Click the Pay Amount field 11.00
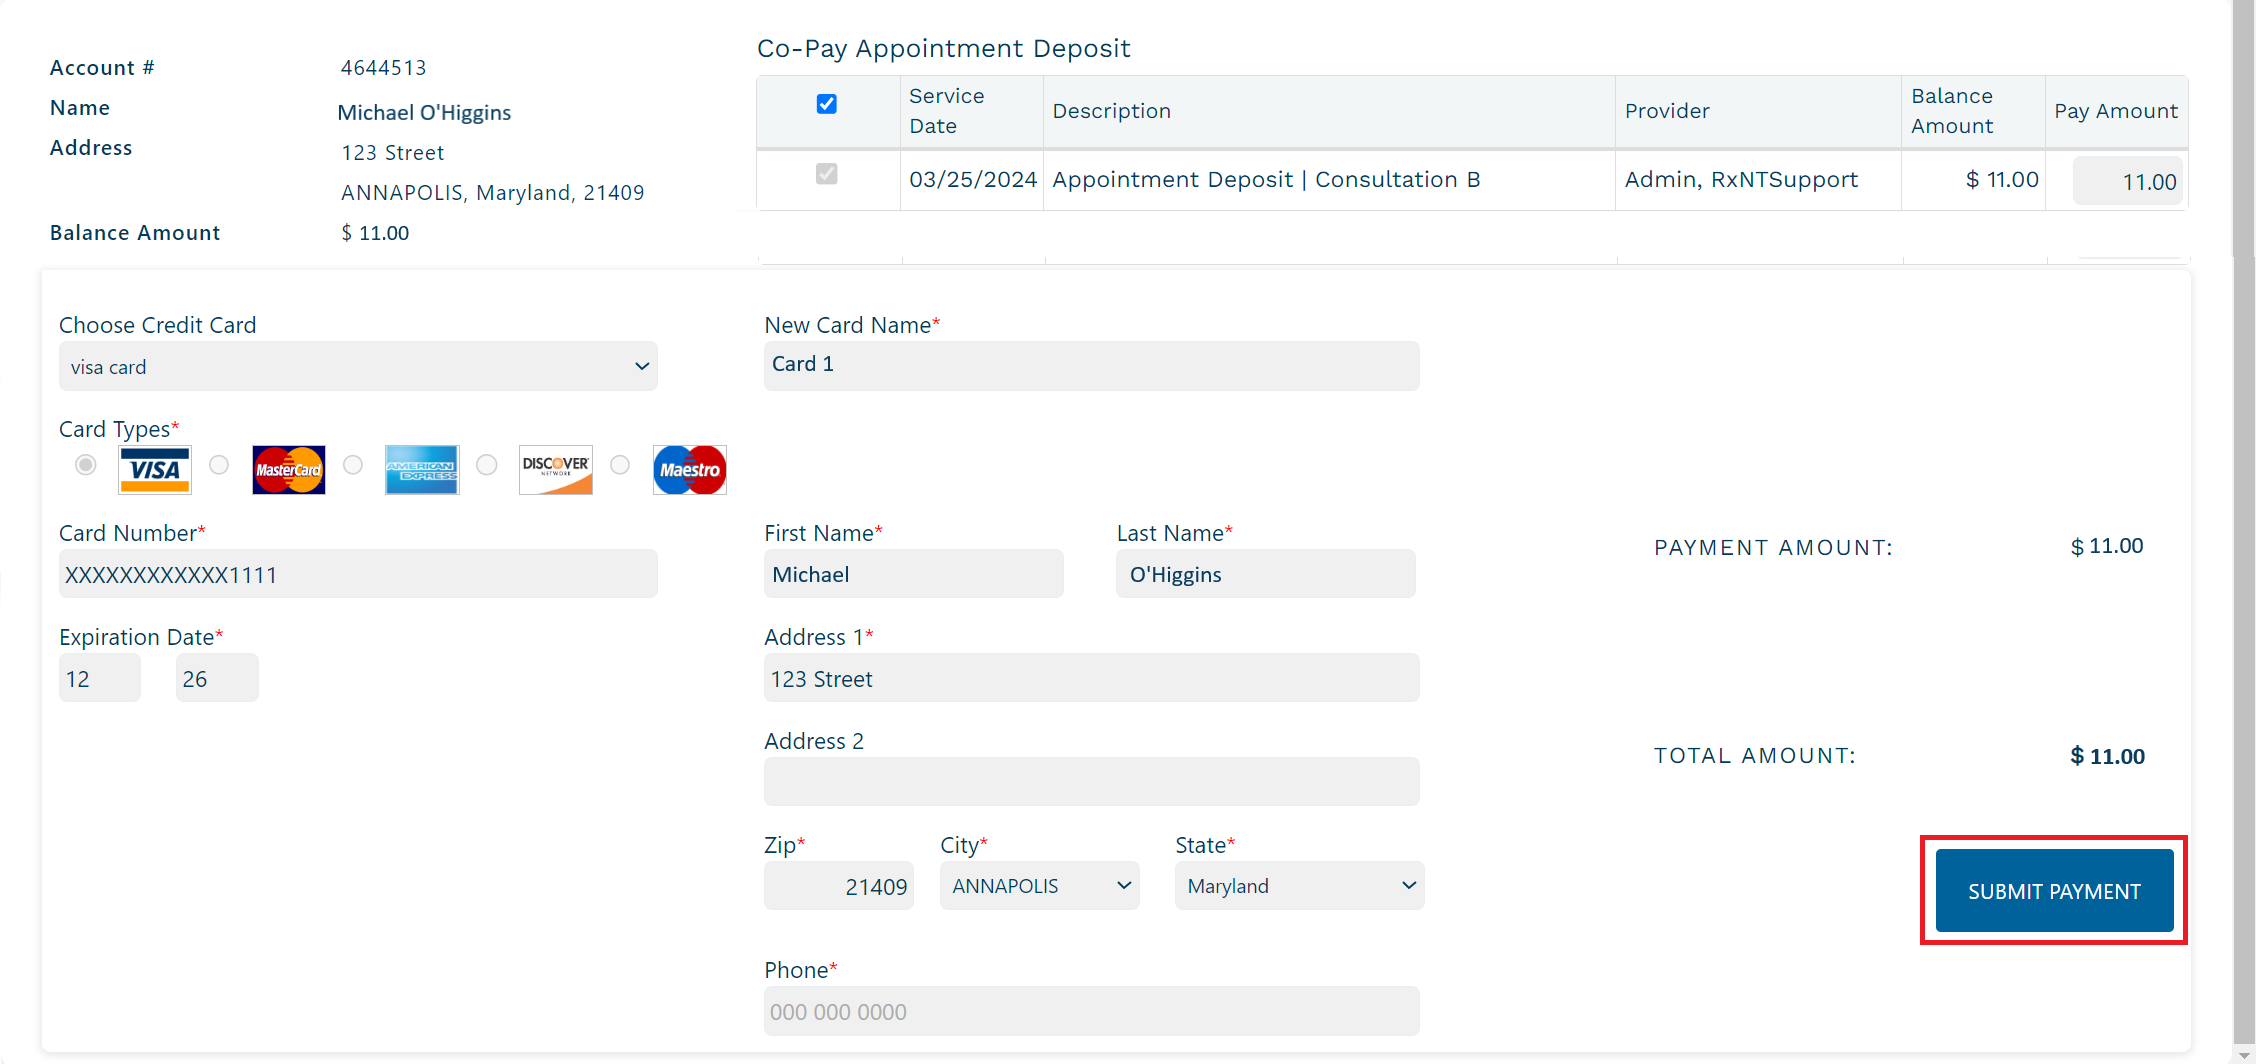 (2128, 181)
